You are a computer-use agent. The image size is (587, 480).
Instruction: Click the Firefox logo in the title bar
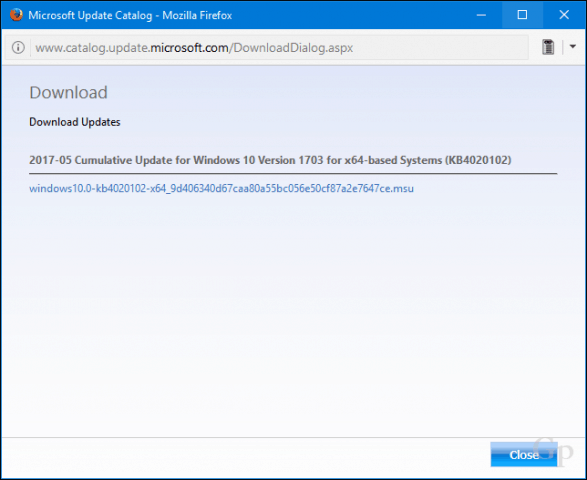tap(16, 15)
